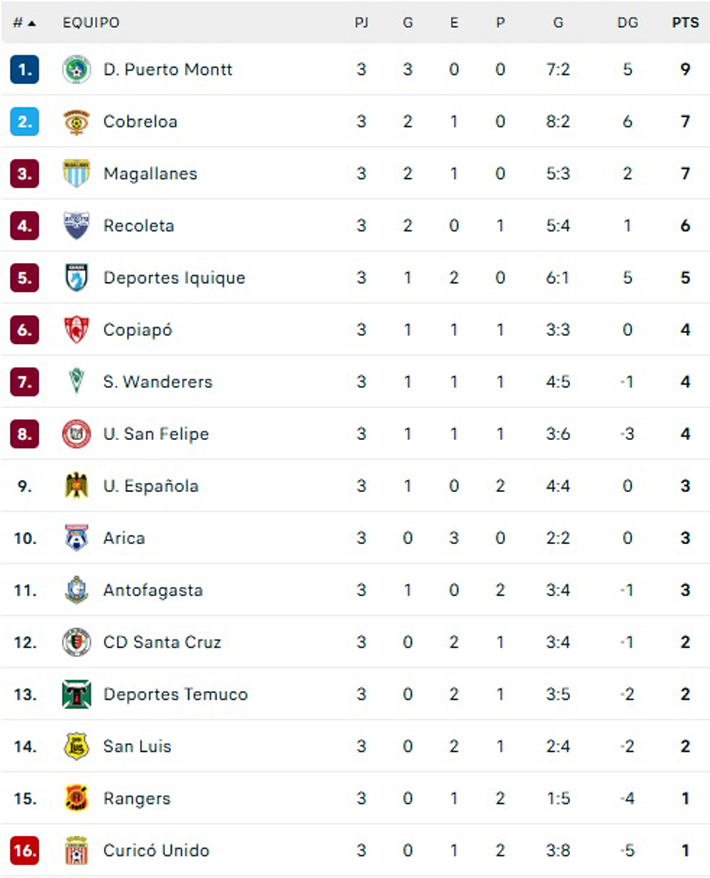Click the San Luis yellow badge
This screenshot has height=878, width=710.
pyautogui.click(x=76, y=746)
